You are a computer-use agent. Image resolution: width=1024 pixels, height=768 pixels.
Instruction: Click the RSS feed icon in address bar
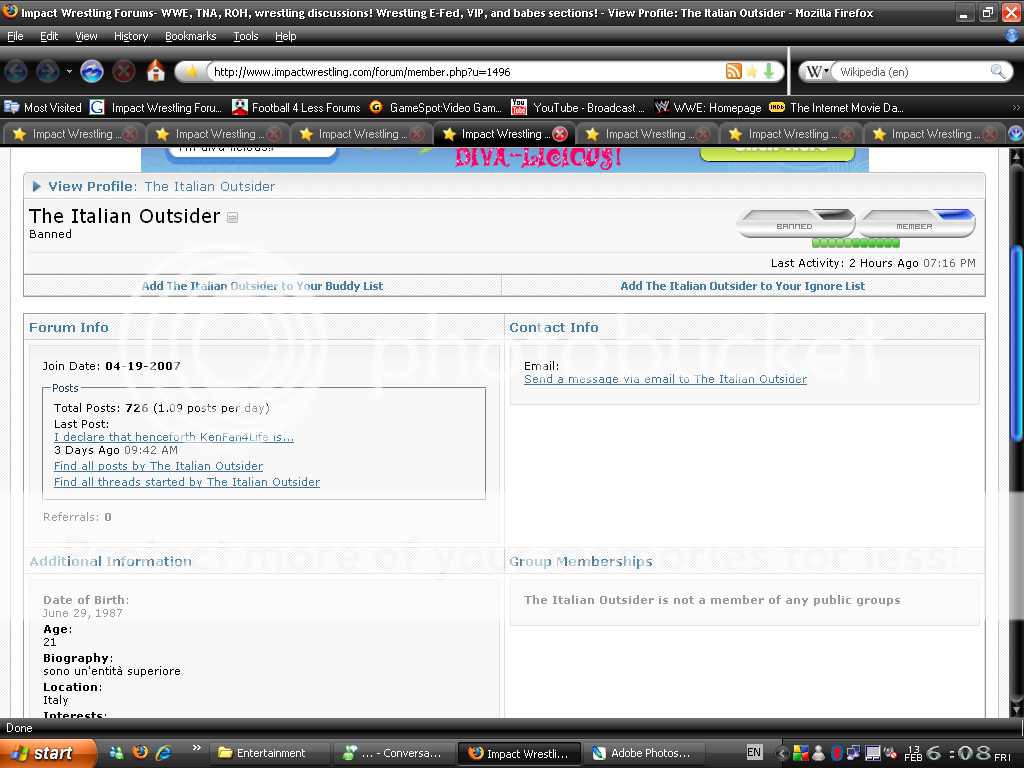[x=733, y=71]
